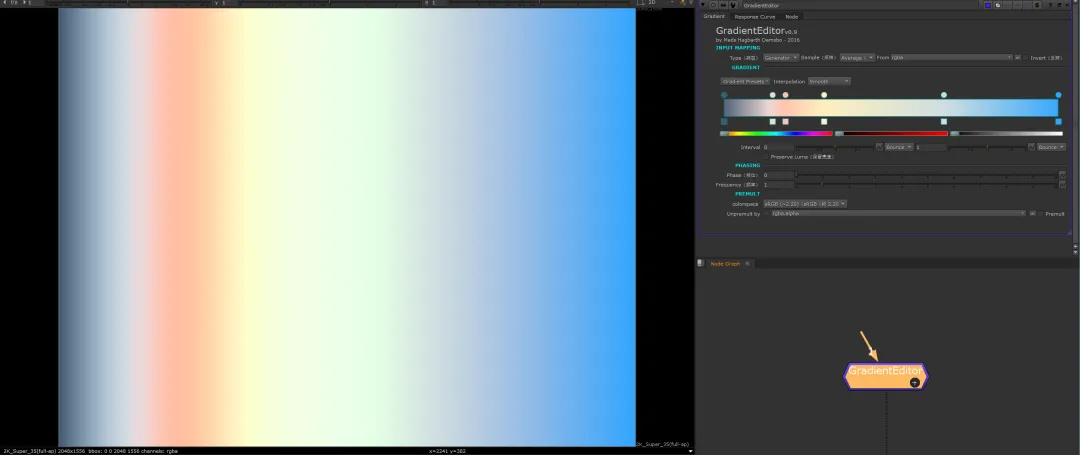Click the gradient preview bar
The width and height of the screenshot is (1080, 455).
click(x=891, y=108)
